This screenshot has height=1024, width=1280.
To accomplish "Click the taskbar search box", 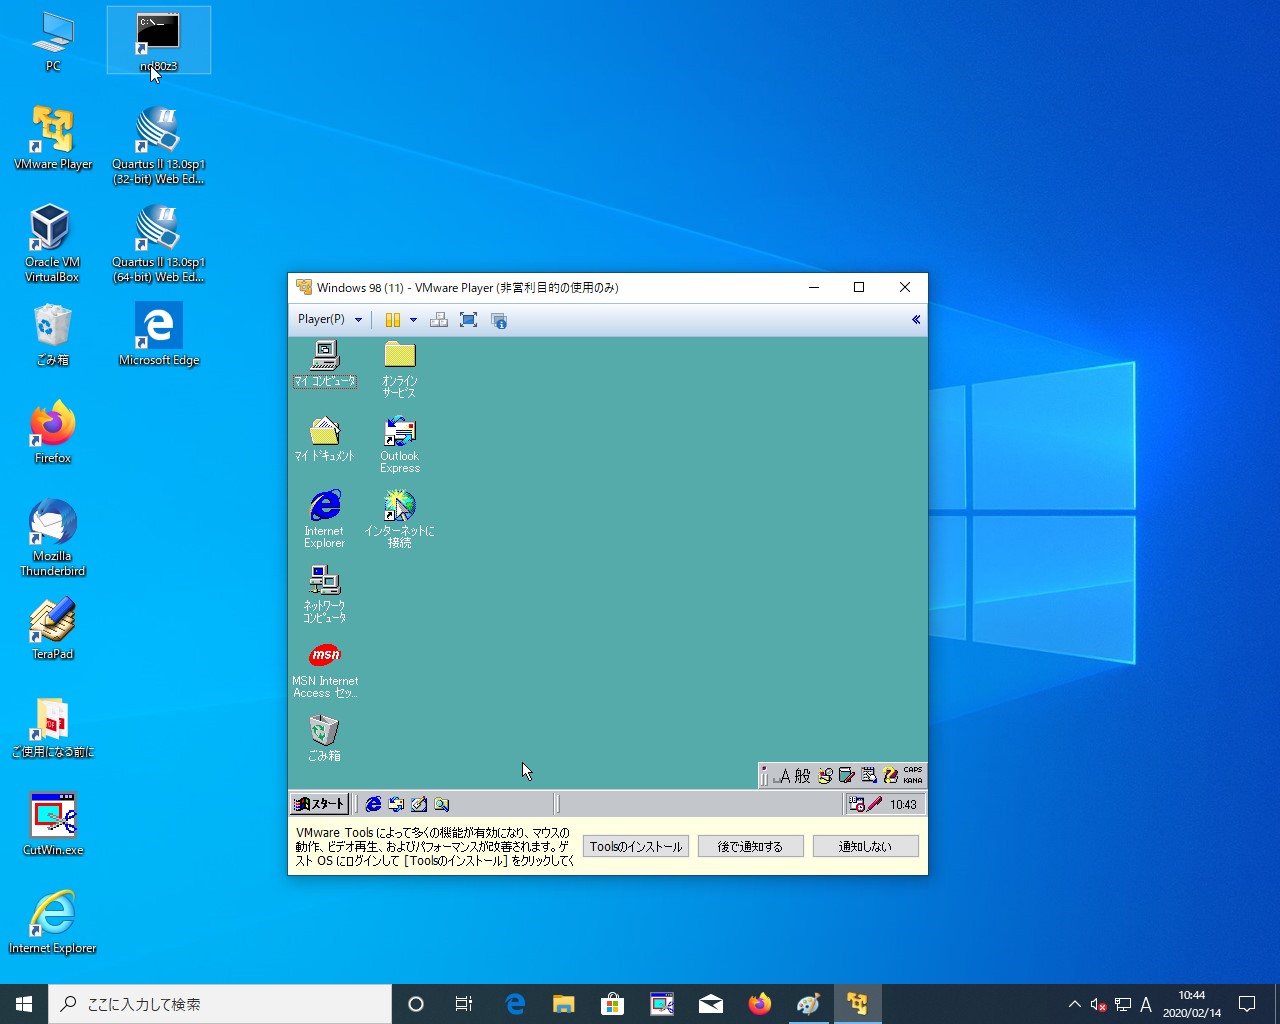I will (220, 1004).
